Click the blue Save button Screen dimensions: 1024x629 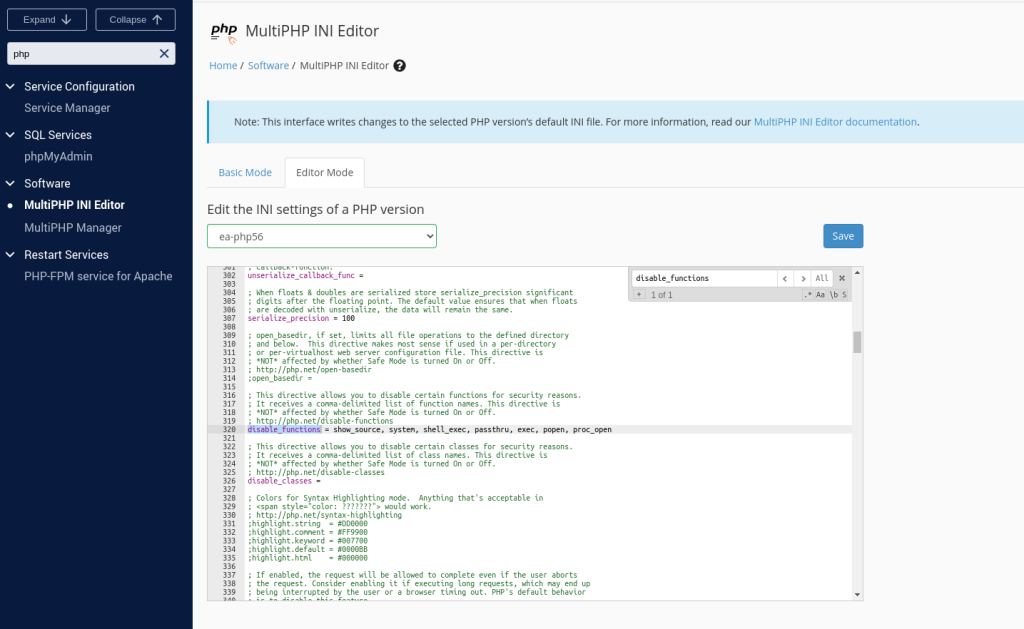pyautogui.click(x=843, y=236)
